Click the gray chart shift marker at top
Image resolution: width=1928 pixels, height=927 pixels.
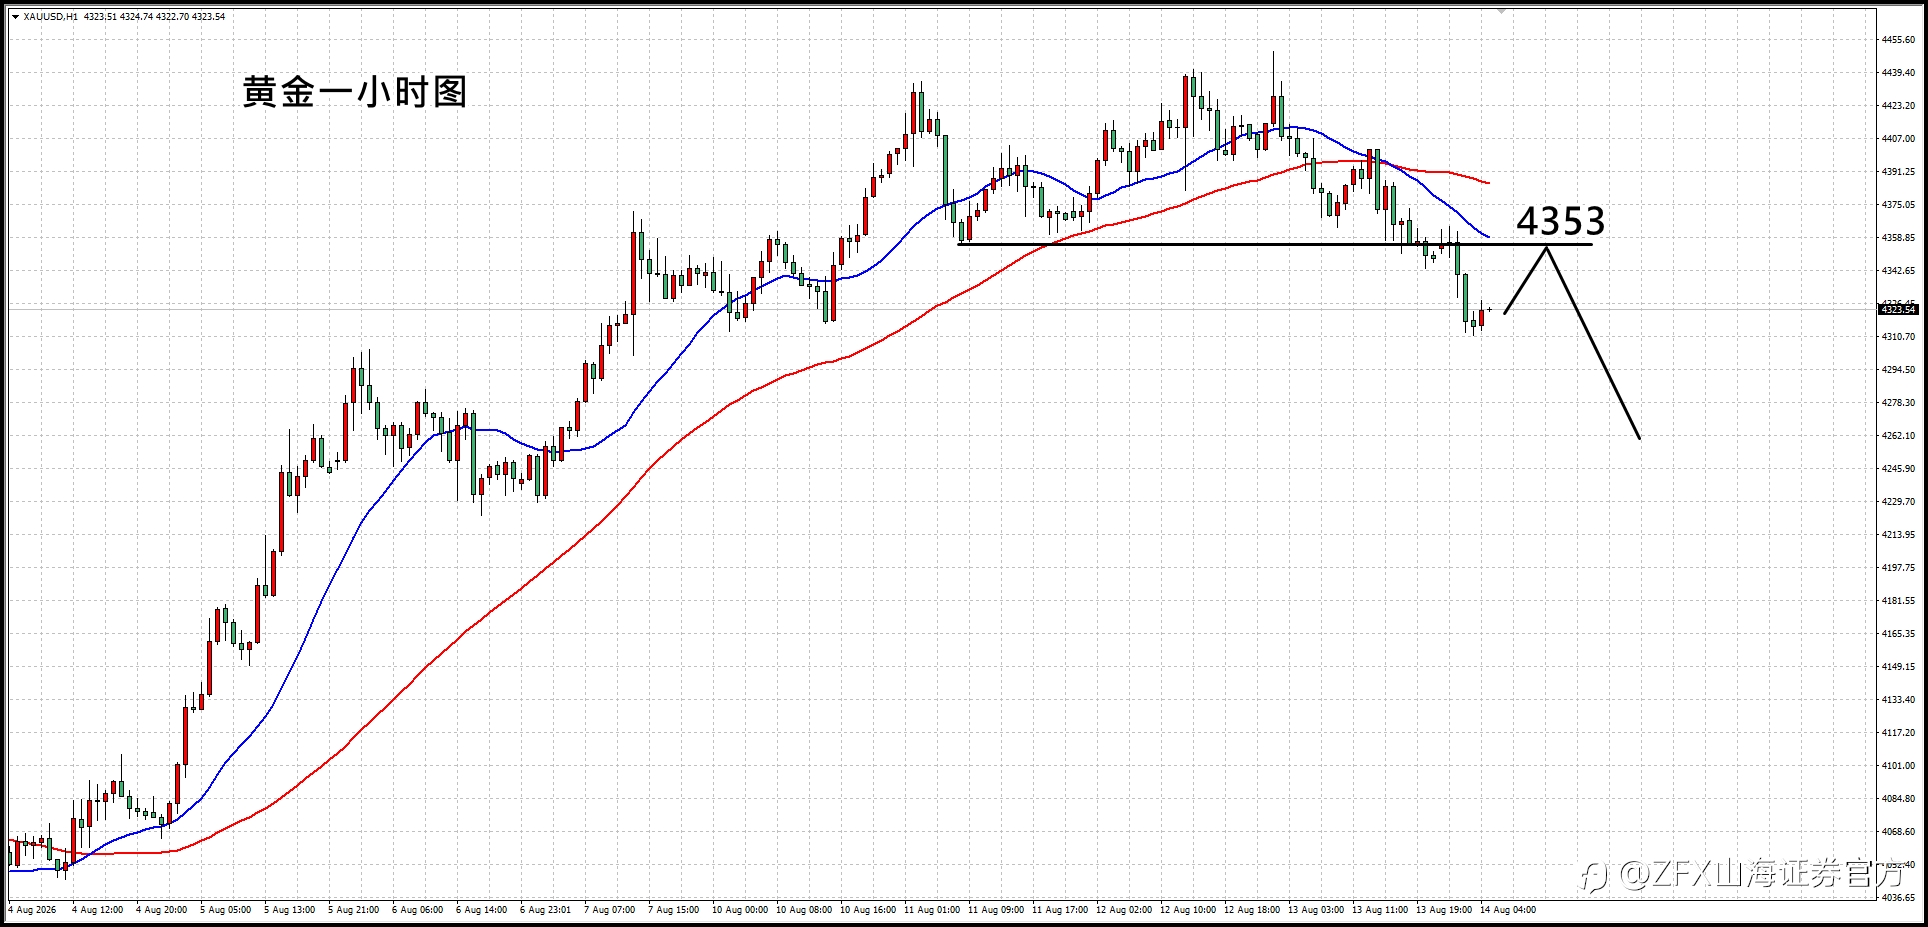[1501, 11]
